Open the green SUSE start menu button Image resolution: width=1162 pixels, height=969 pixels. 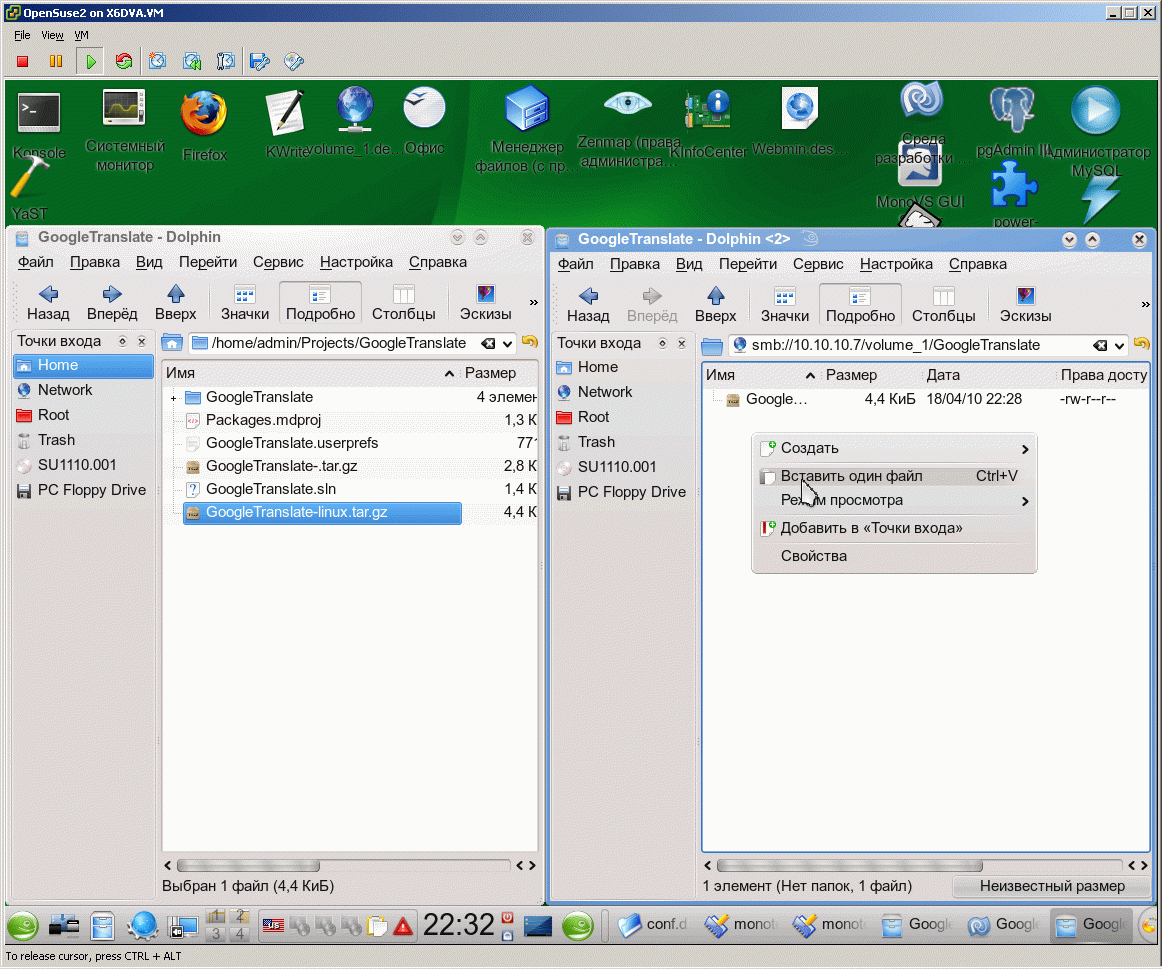pyautogui.click(x=23, y=926)
